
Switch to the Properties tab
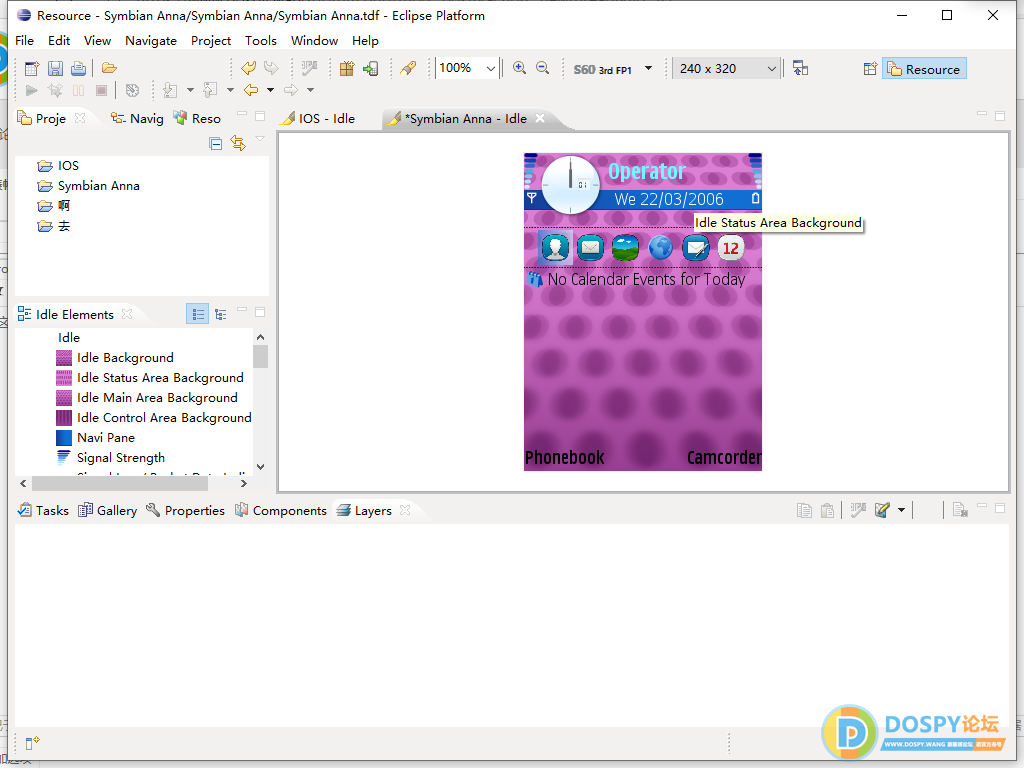[185, 510]
